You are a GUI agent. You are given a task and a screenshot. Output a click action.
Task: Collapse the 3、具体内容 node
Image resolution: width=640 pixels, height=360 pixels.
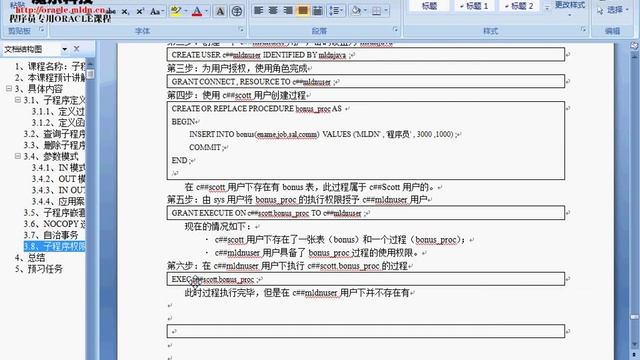coord(9,89)
